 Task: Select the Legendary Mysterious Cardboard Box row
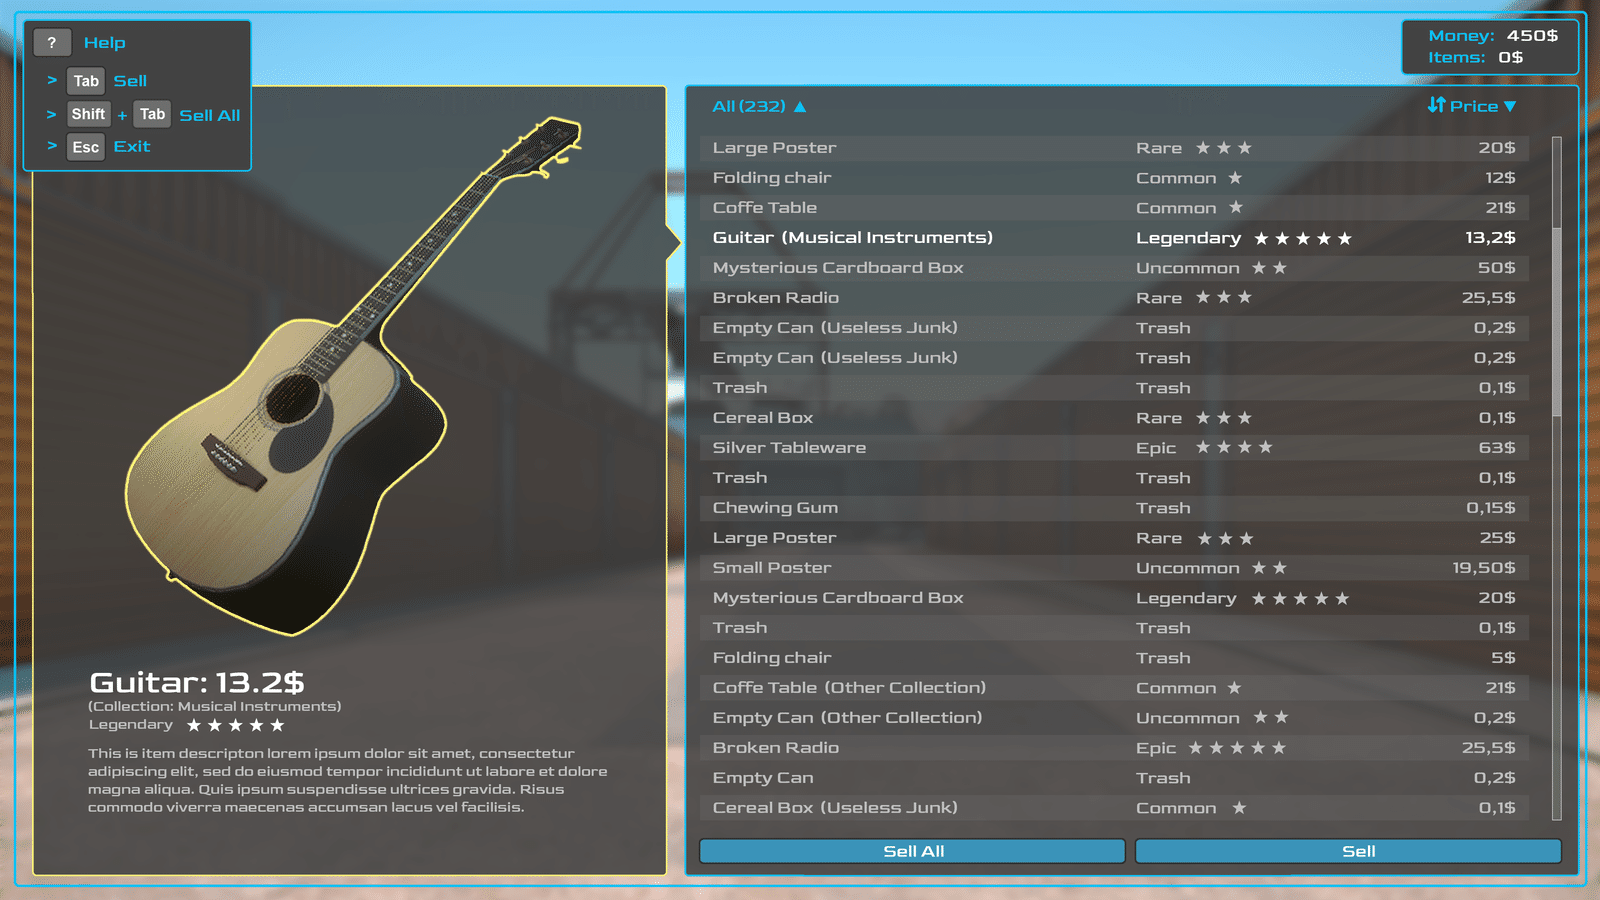[x=1114, y=597]
